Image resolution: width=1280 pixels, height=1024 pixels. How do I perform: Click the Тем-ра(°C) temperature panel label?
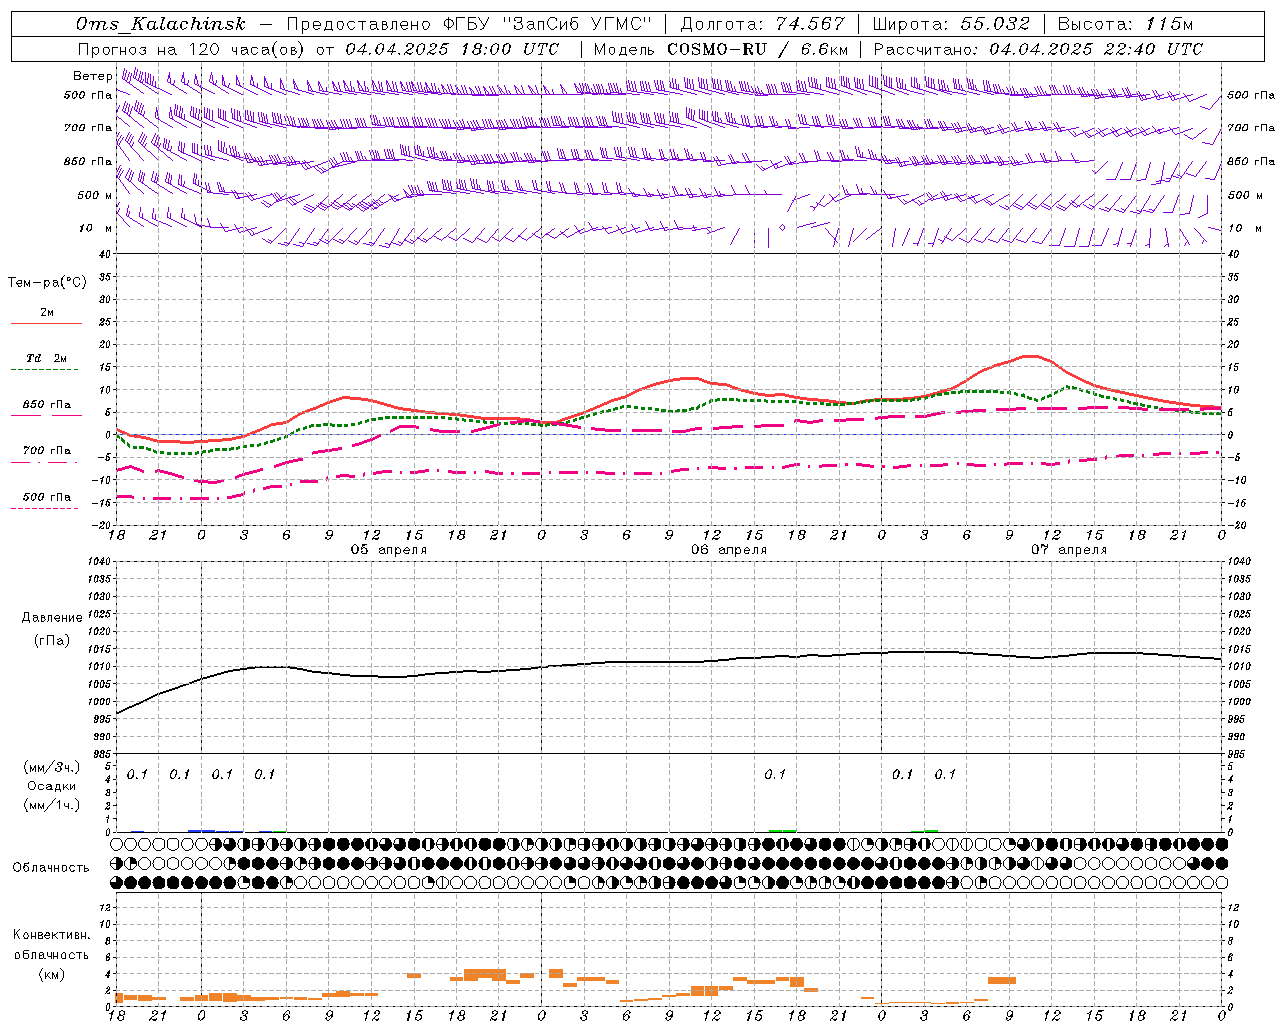[x=47, y=283]
